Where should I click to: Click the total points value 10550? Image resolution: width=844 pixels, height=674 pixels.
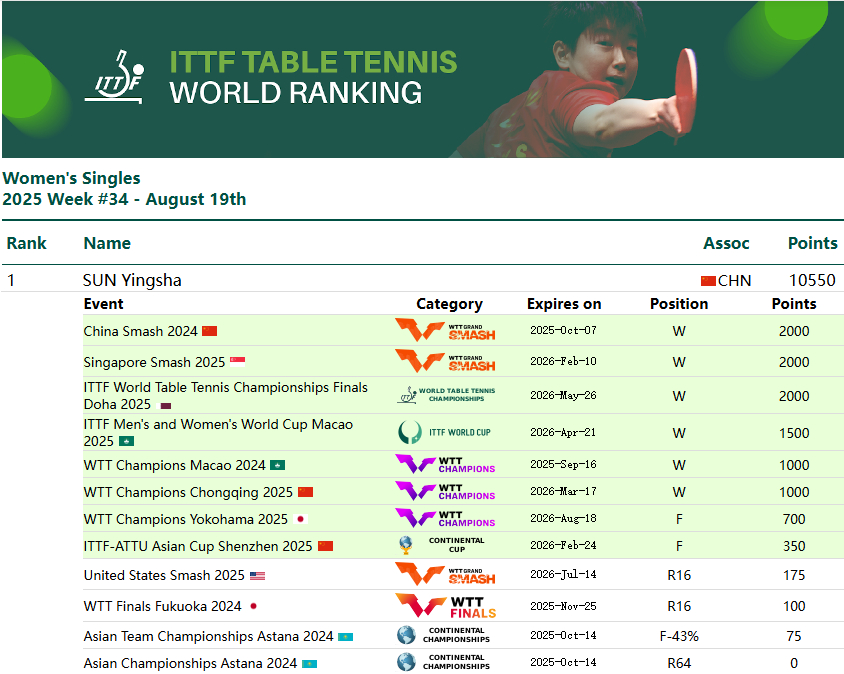pos(812,280)
